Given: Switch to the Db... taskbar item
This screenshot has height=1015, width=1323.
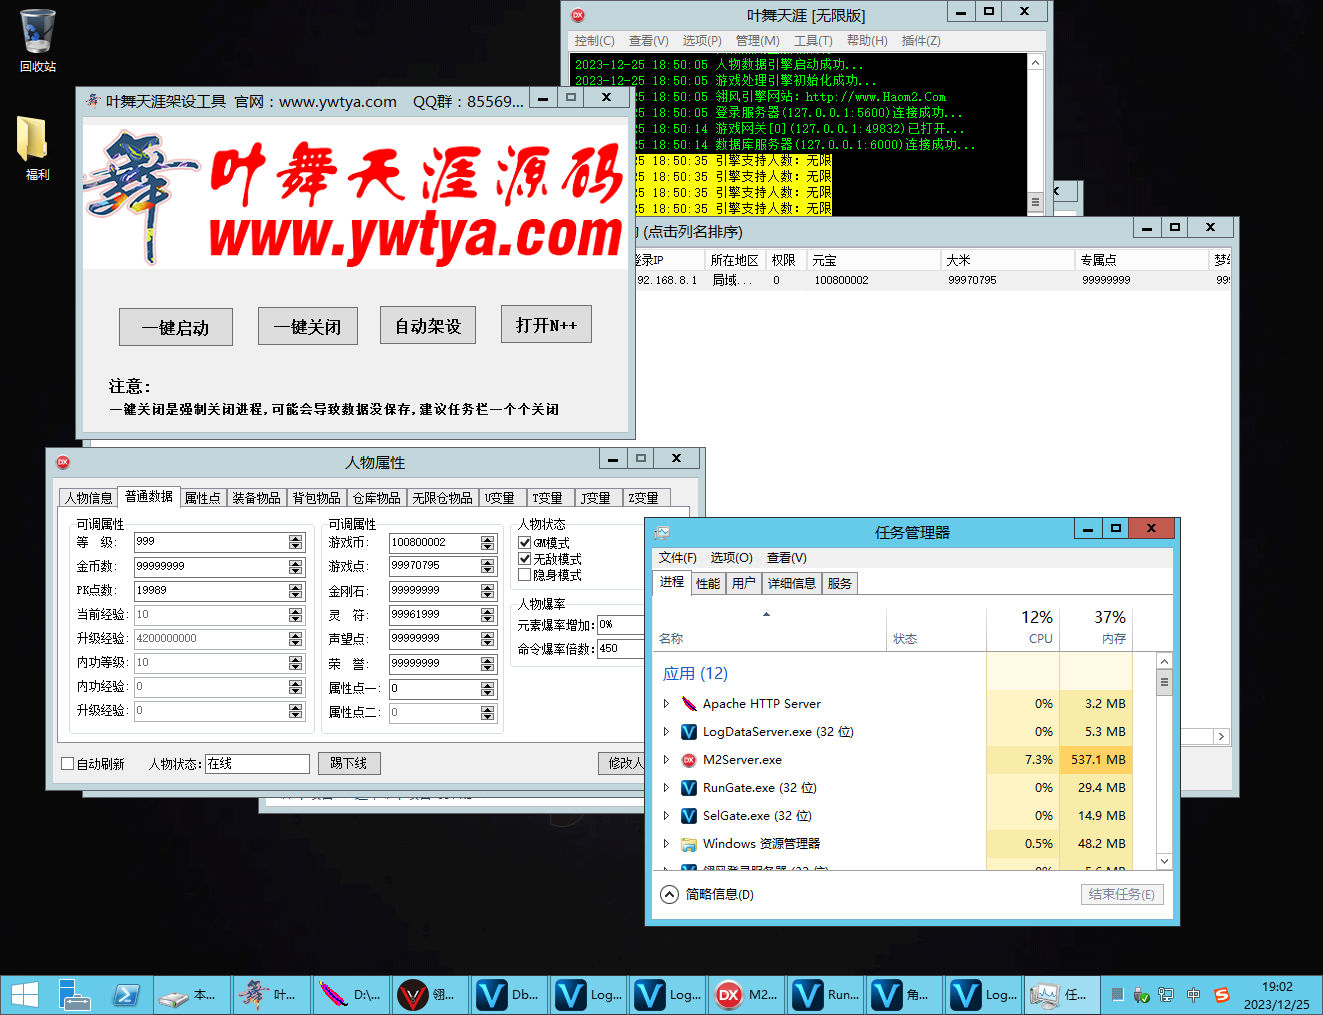Looking at the screenshot, I should tap(509, 995).
